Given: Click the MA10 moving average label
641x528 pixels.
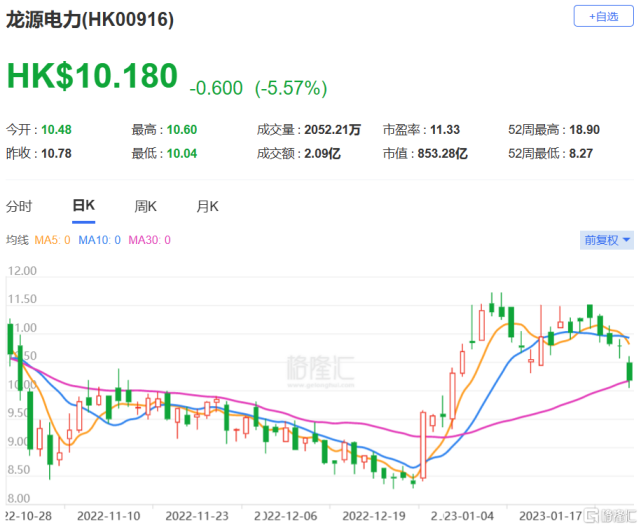Looking at the screenshot, I should click(x=99, y=240).
